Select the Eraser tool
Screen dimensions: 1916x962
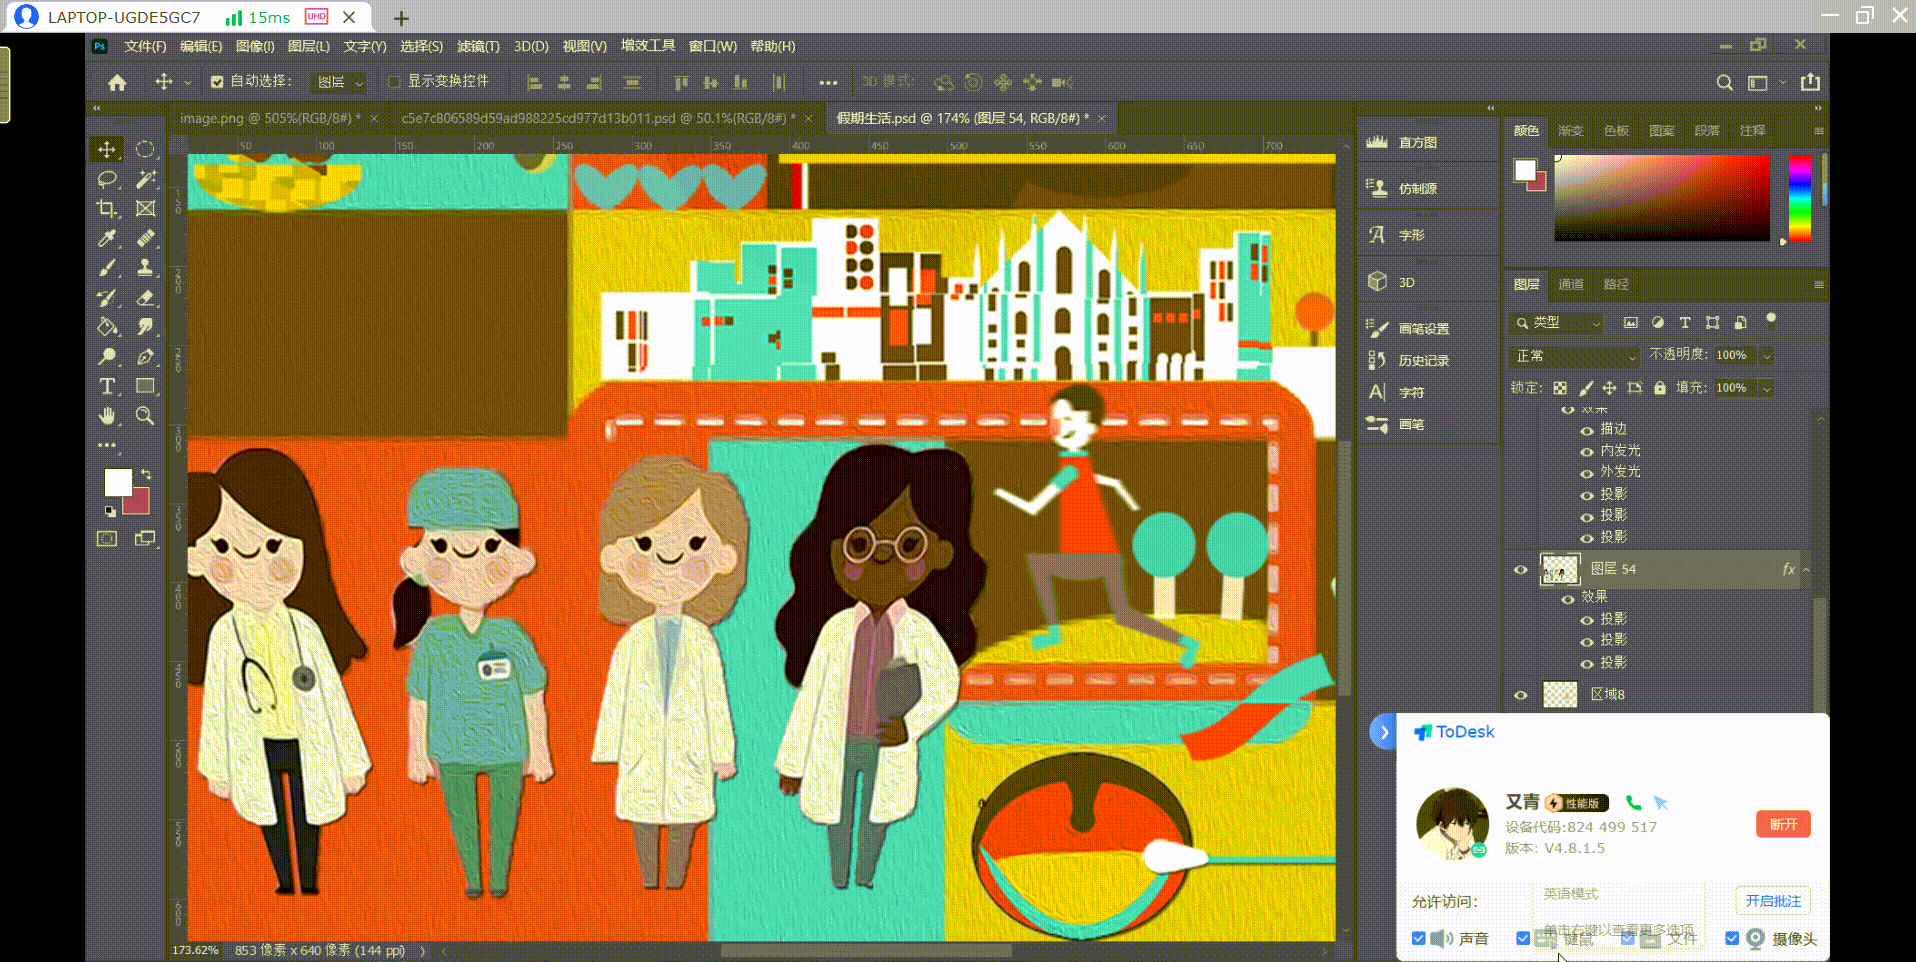click(145, 298)
